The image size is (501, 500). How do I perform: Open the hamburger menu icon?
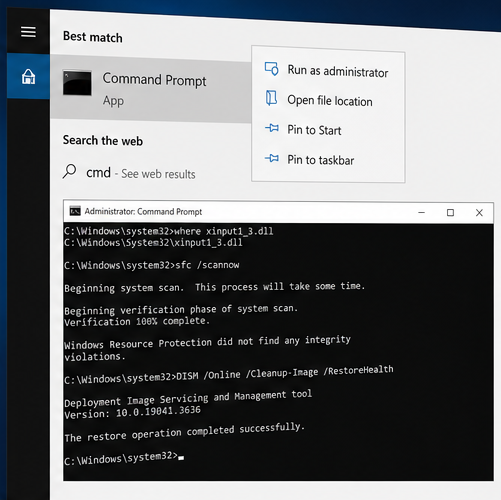coord(28,32)
